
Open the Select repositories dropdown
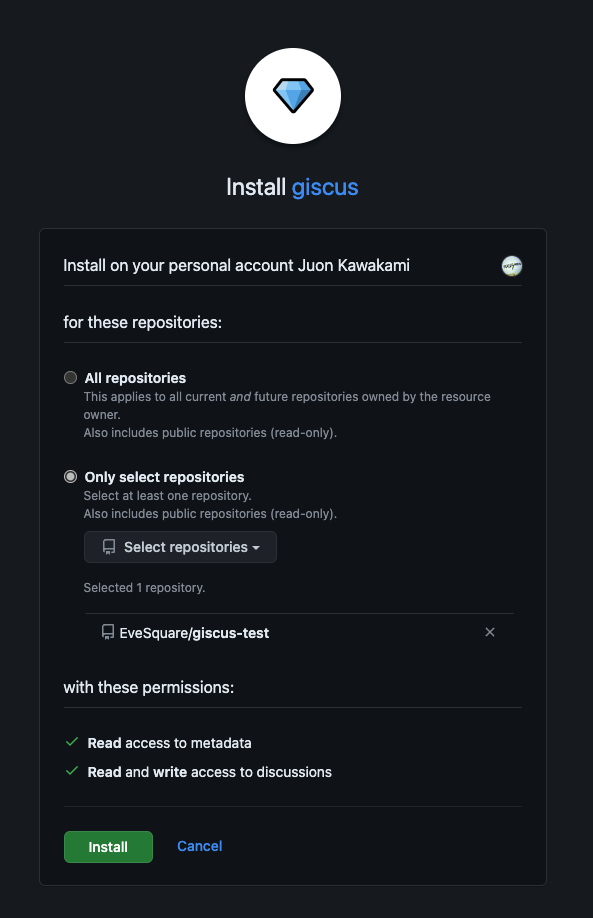point(180,547)
